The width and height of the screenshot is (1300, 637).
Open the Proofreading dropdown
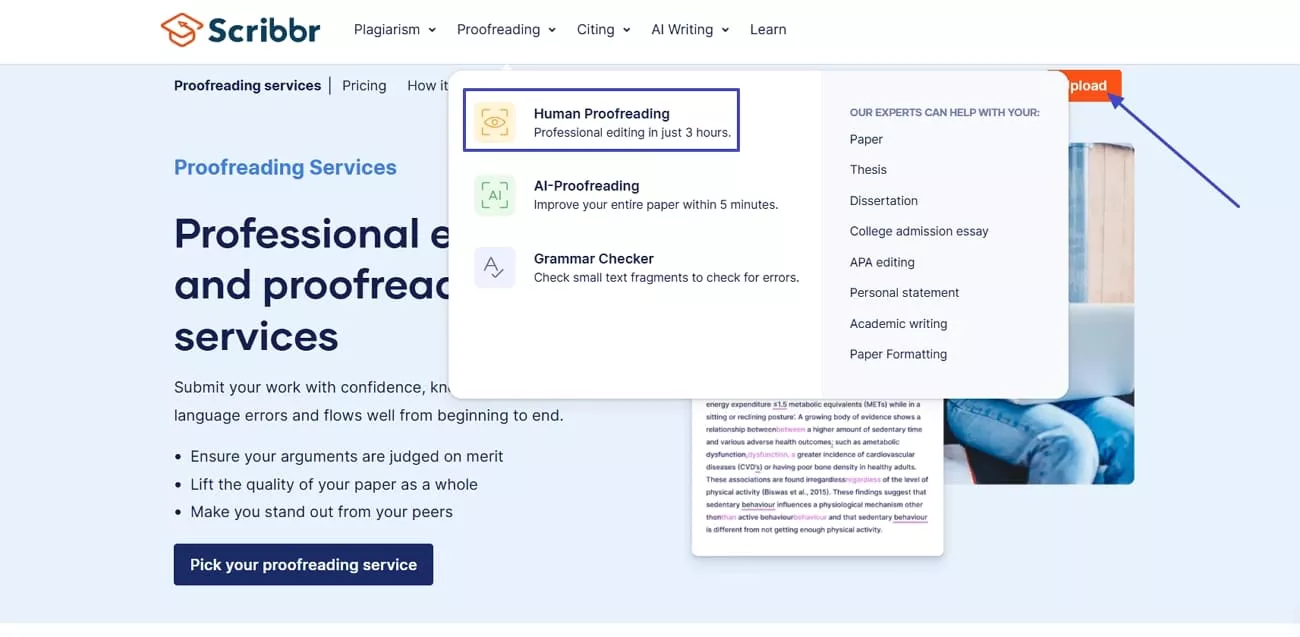(499, 29)
